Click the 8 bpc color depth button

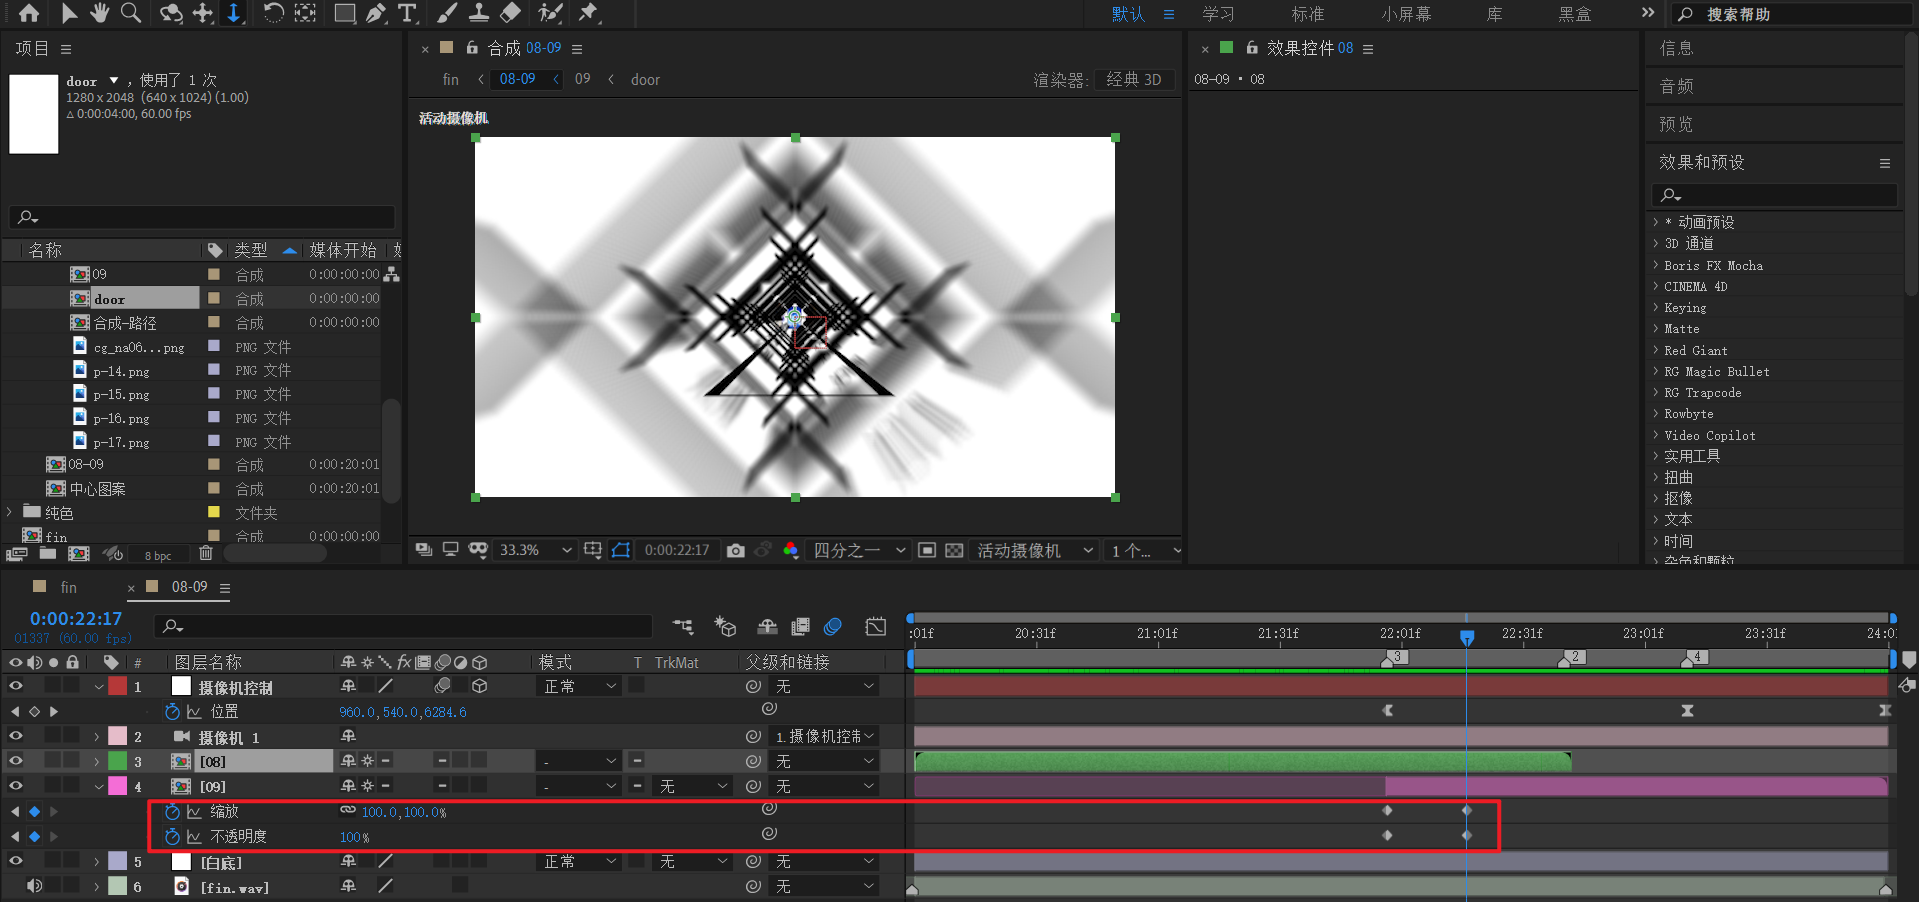158,555
